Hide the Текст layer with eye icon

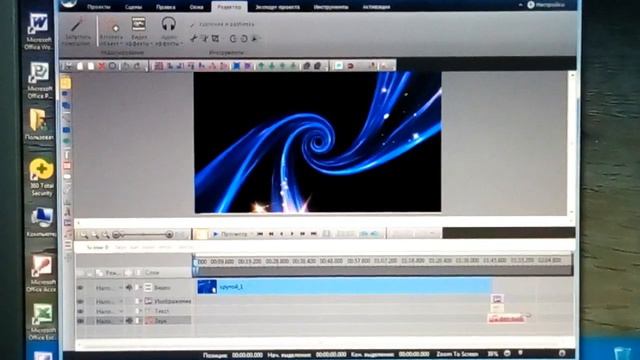(x=80, y=311)
